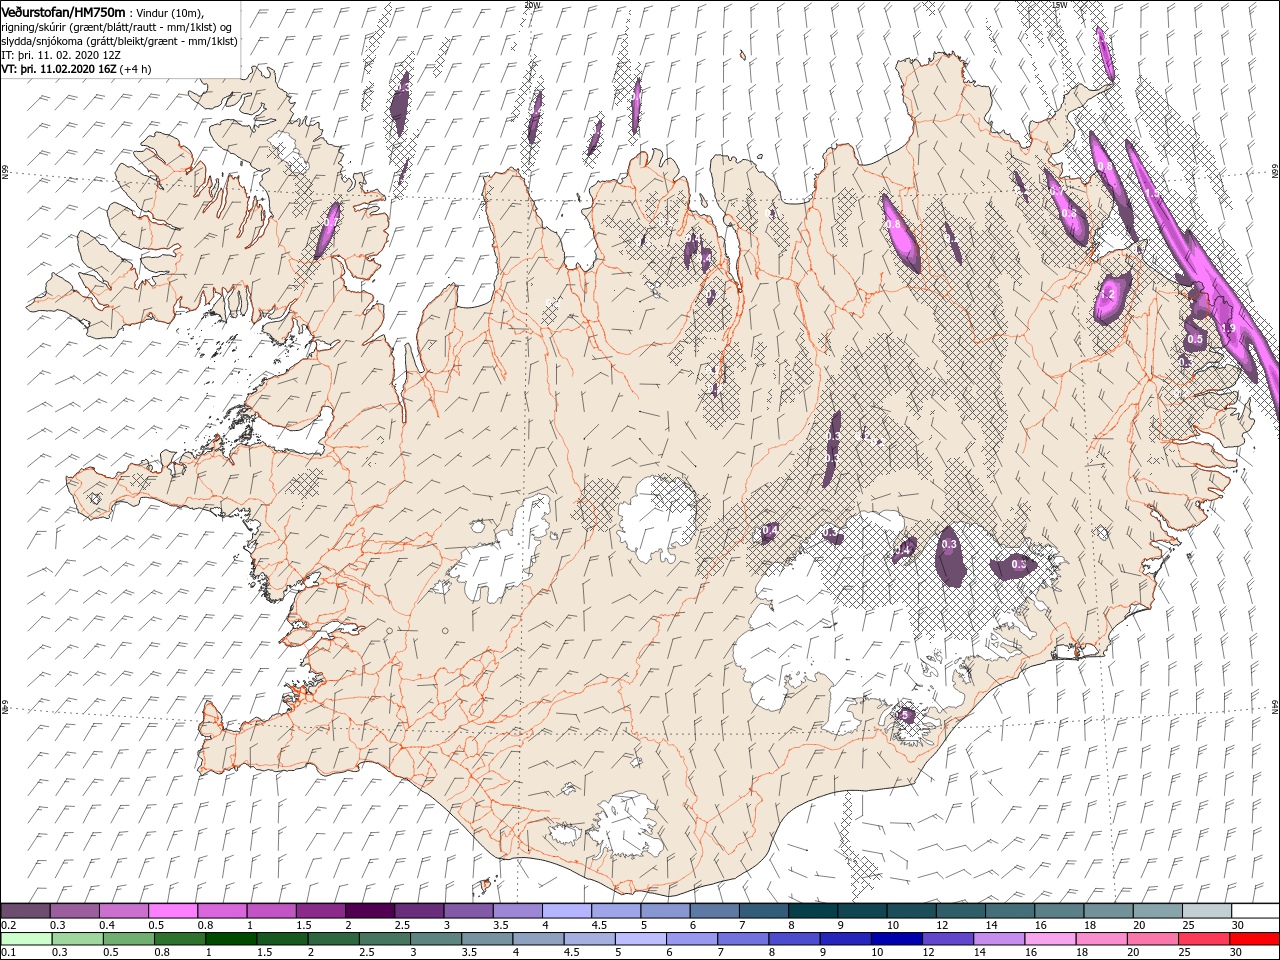Click the '0.2' label under the upper scale

(x=8, y=925)
